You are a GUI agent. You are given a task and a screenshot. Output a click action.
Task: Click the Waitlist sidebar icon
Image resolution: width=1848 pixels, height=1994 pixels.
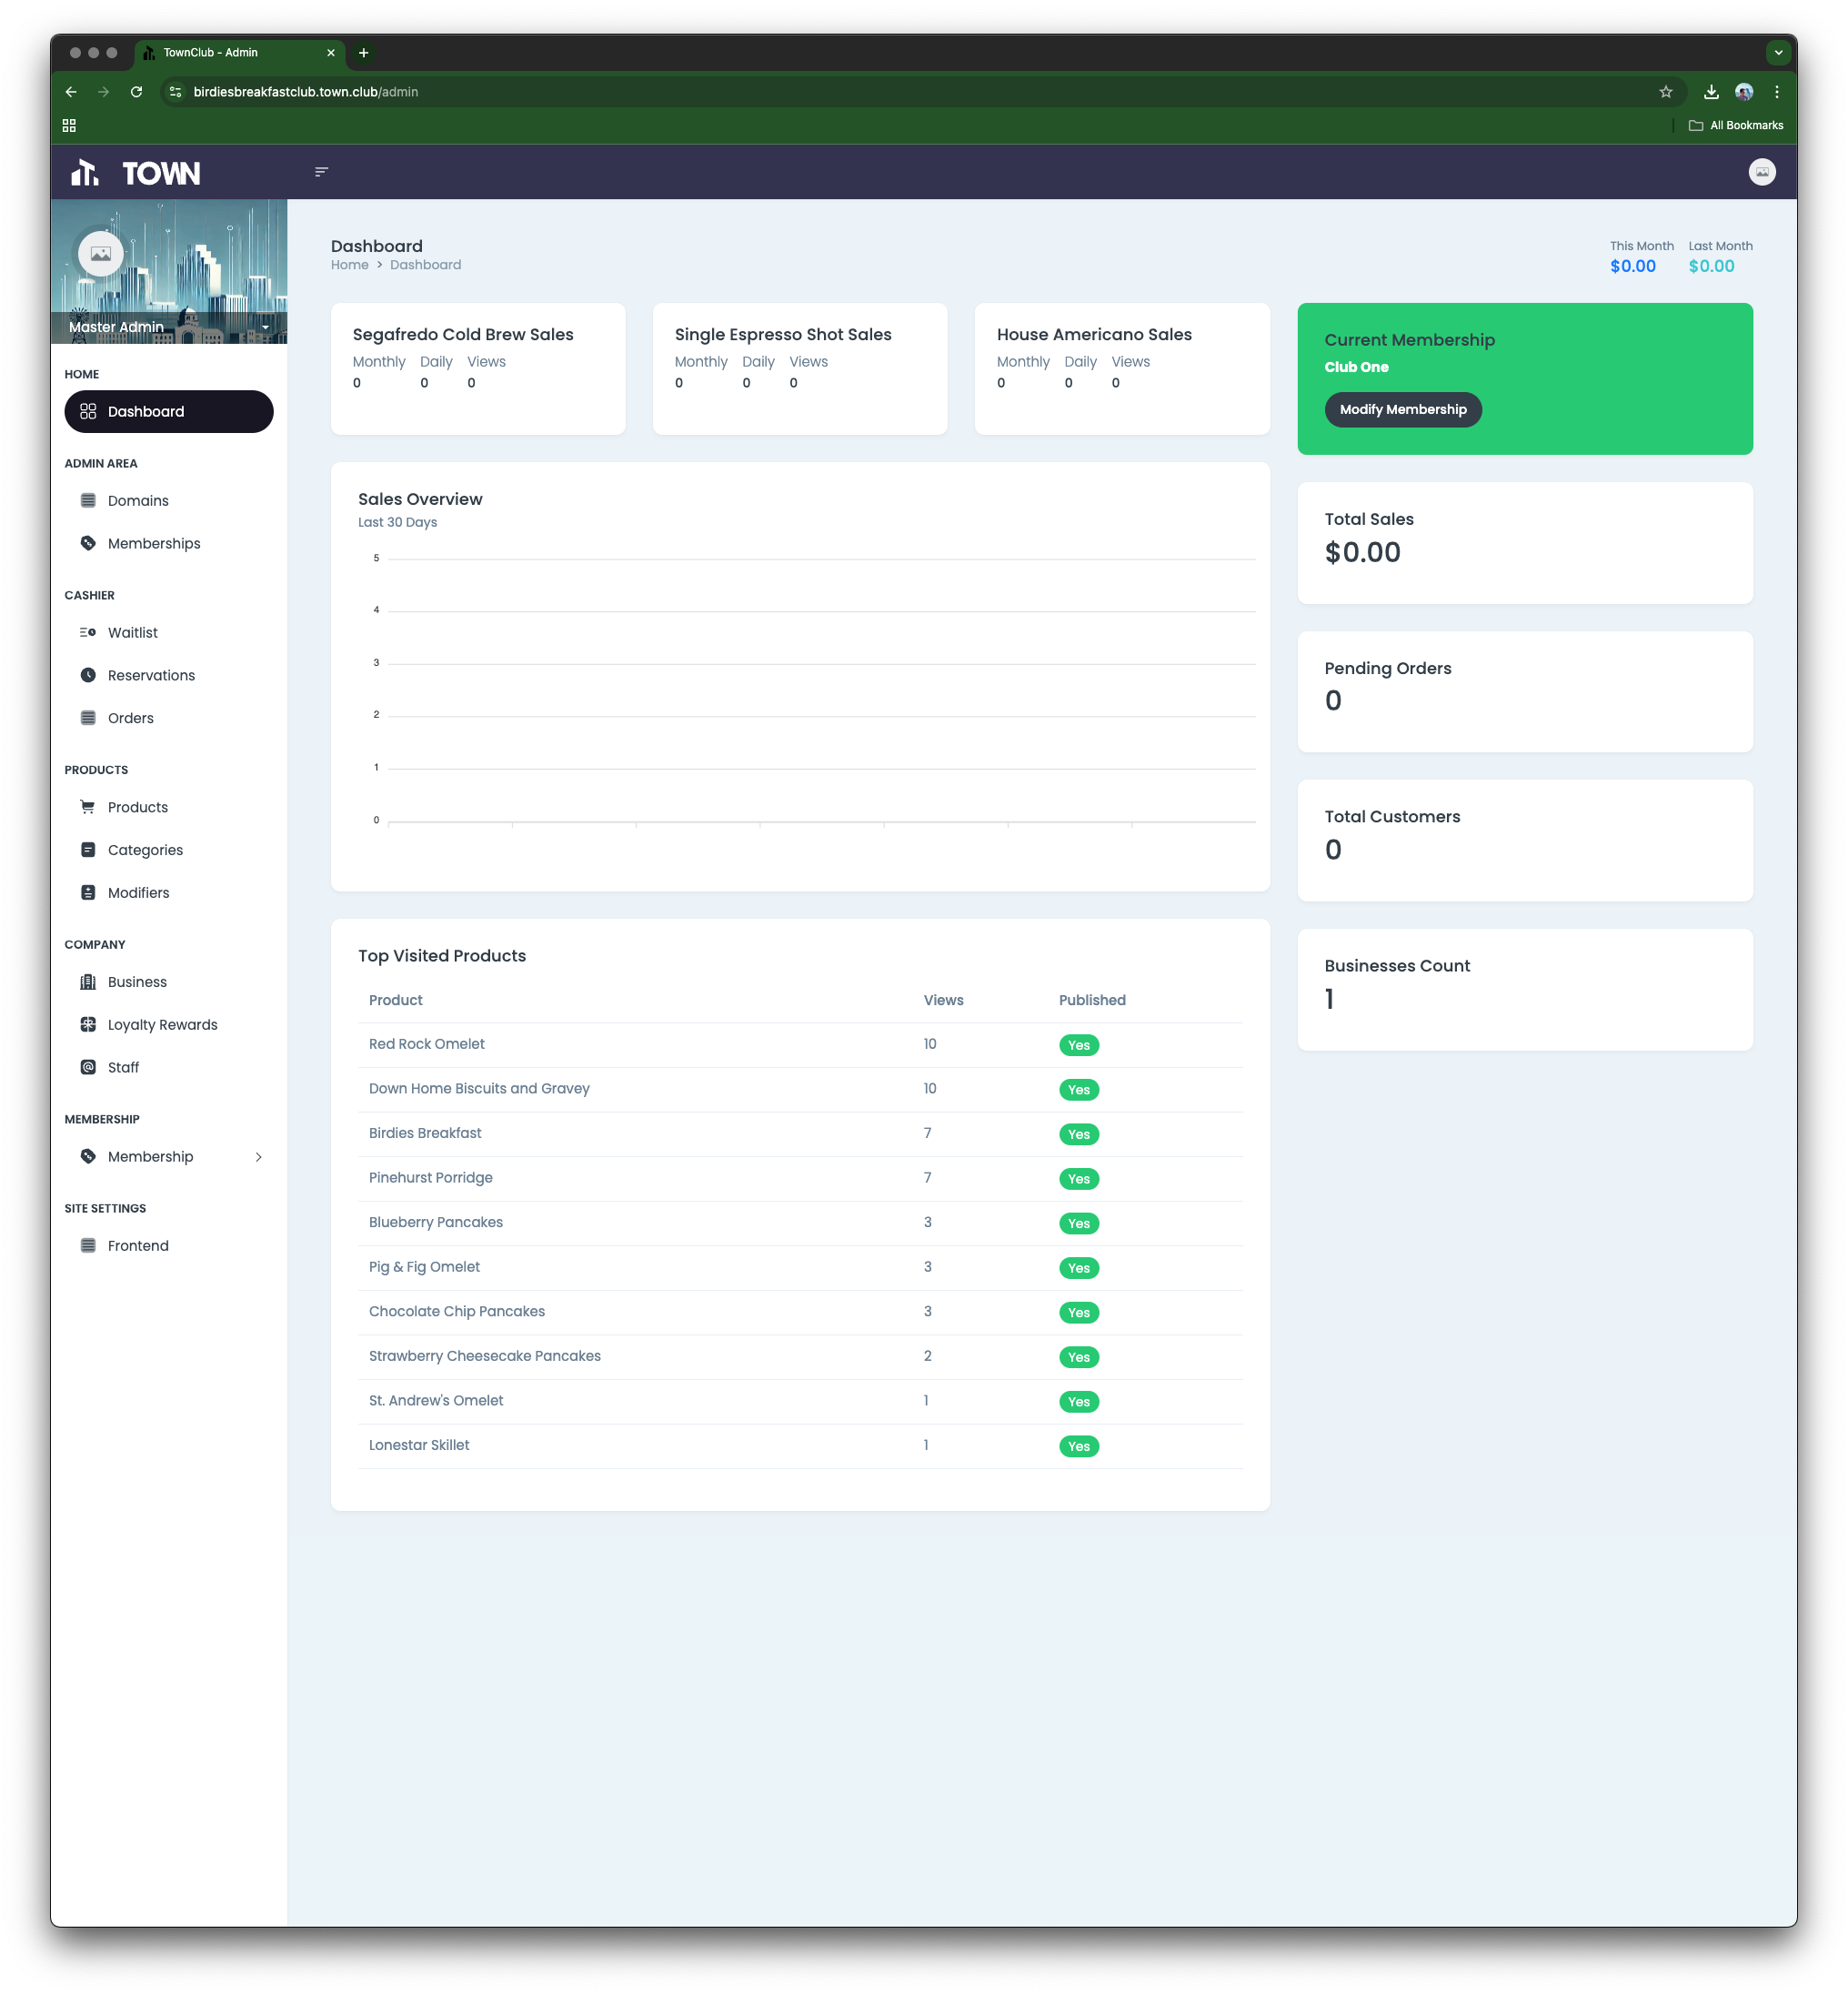[x=88, y=633]
